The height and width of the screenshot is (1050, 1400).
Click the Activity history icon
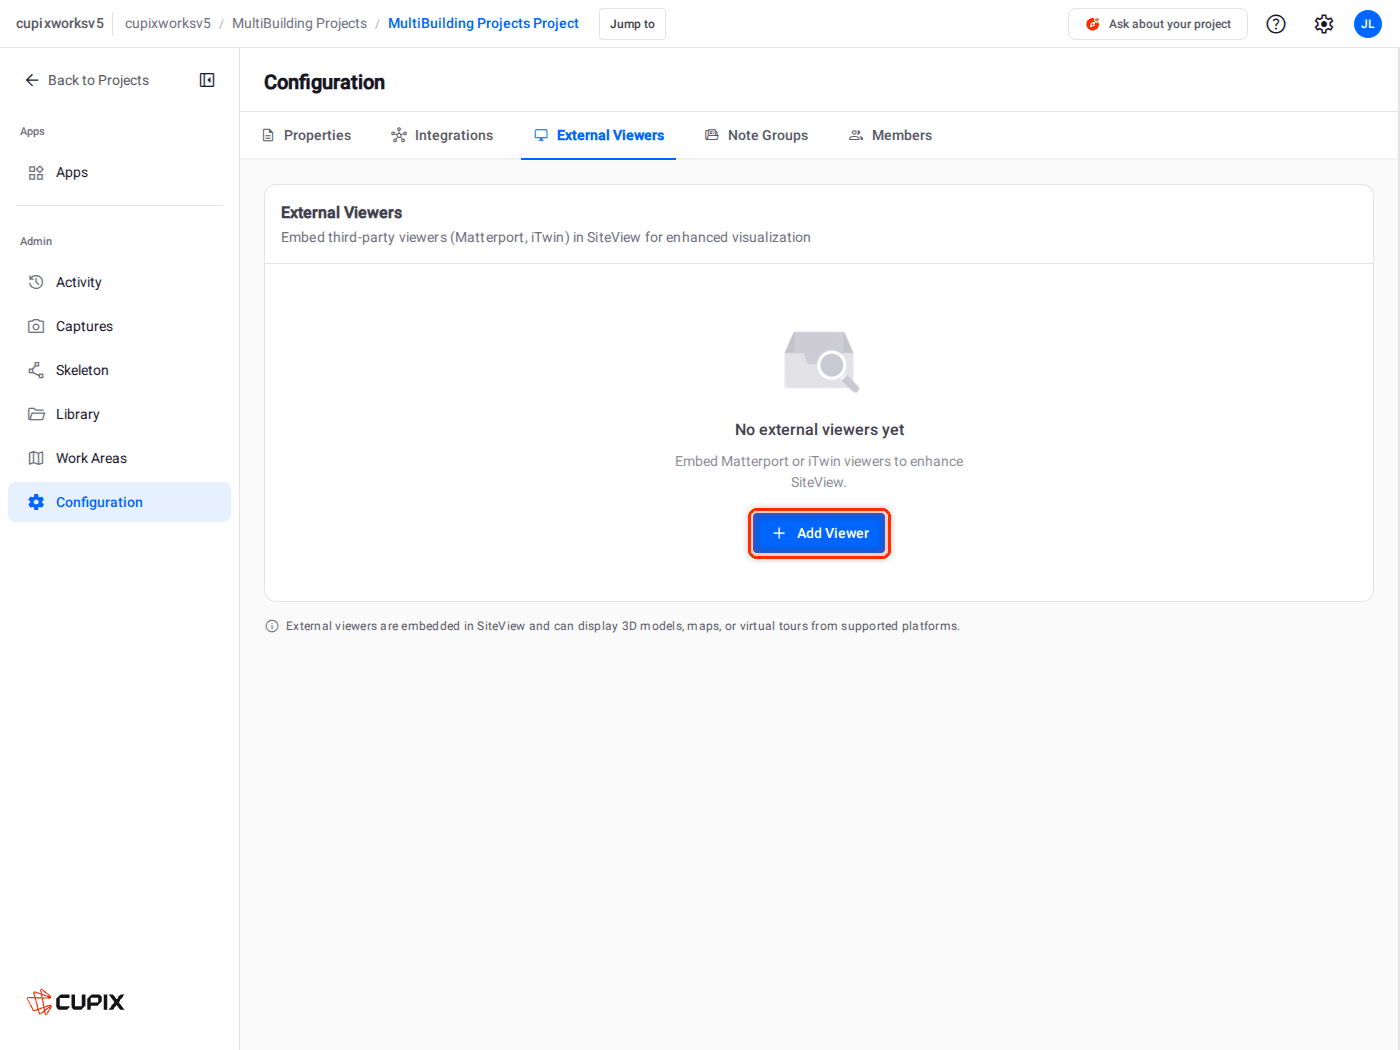click(36, 282)
